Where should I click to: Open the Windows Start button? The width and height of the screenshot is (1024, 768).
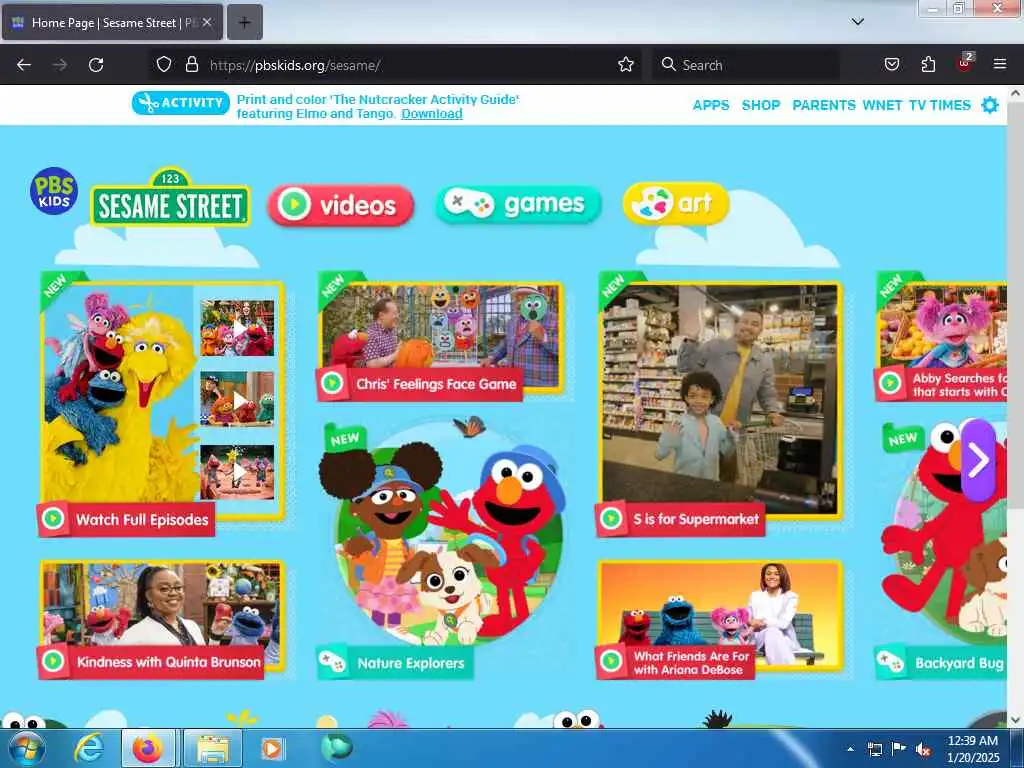pos(26,748)
